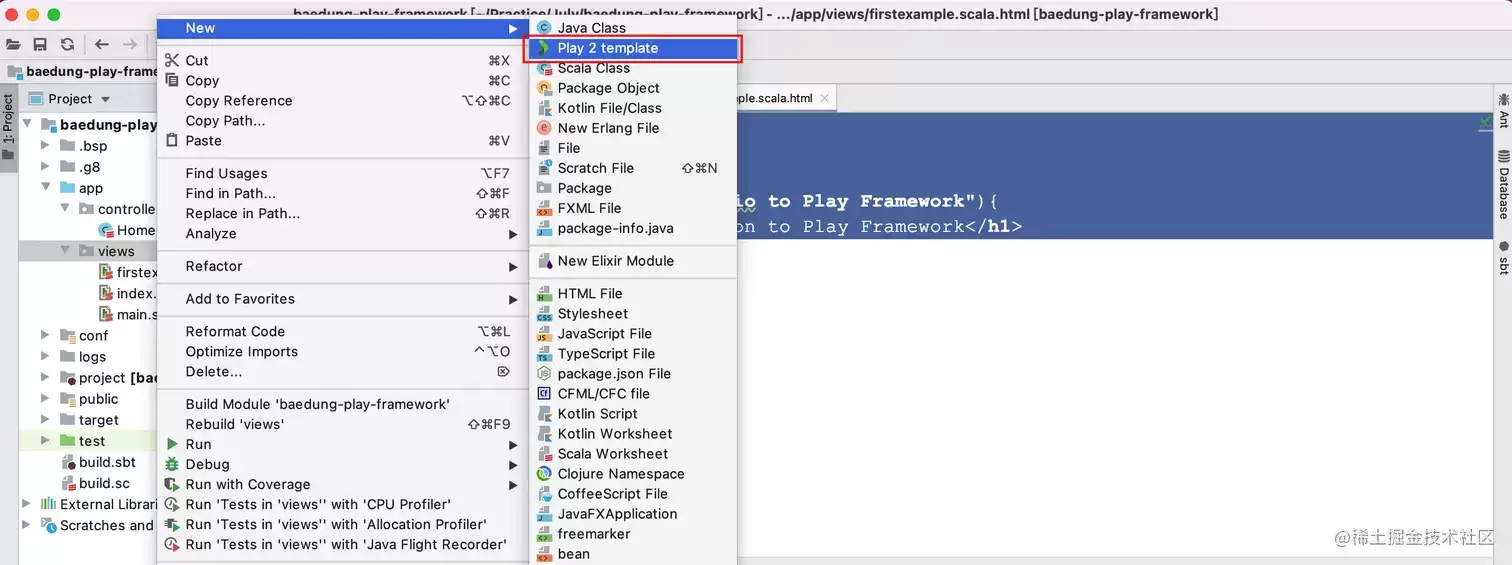Expand the public folder

(45, 399)
